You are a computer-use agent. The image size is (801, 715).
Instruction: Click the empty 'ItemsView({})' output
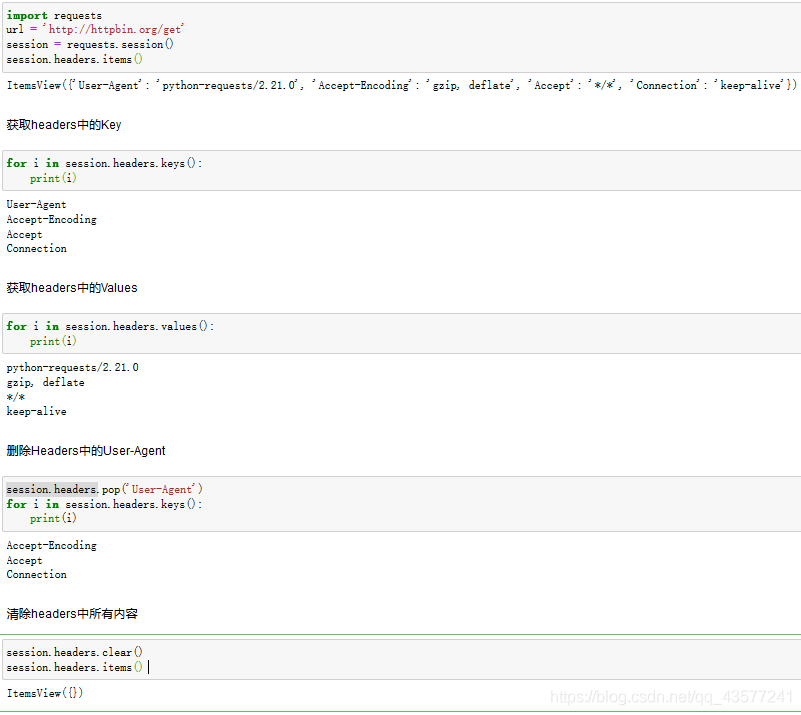(45, 693)
